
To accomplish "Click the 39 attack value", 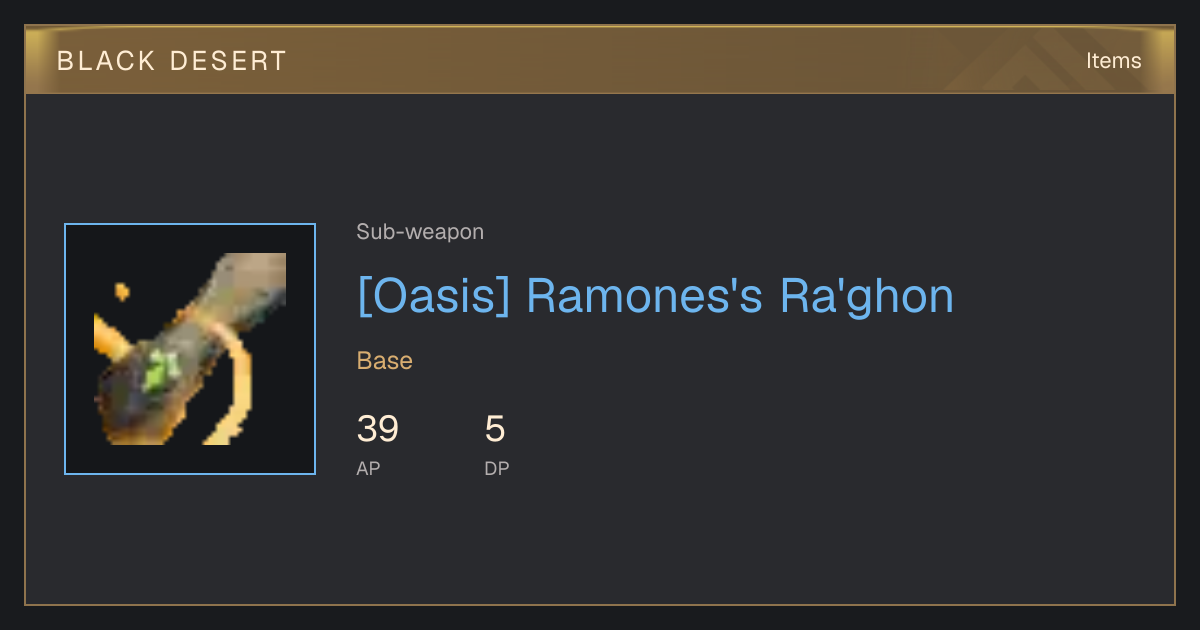I will tap(378, 429).
